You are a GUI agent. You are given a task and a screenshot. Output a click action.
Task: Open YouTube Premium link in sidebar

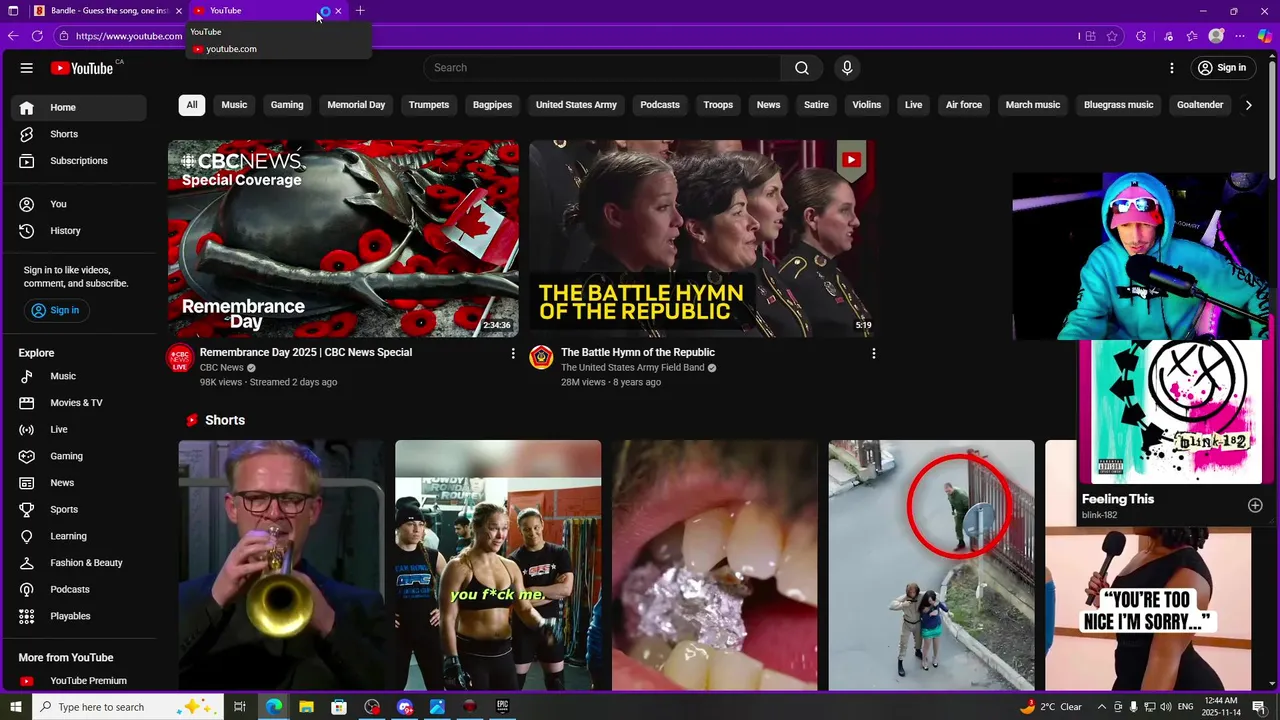tap(78, 681)
